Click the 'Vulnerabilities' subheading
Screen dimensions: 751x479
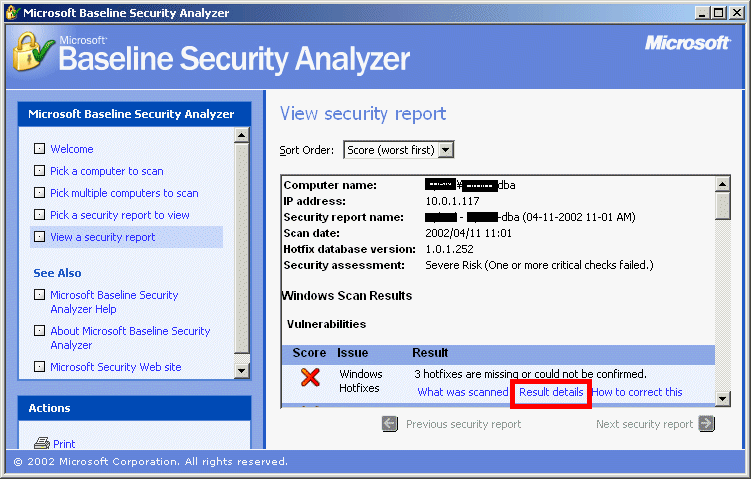coord(326,324)
